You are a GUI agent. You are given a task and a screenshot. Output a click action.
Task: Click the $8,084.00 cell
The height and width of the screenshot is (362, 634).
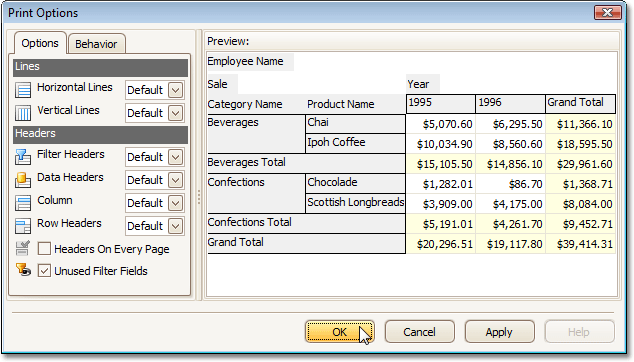click(x=581, y=204)
